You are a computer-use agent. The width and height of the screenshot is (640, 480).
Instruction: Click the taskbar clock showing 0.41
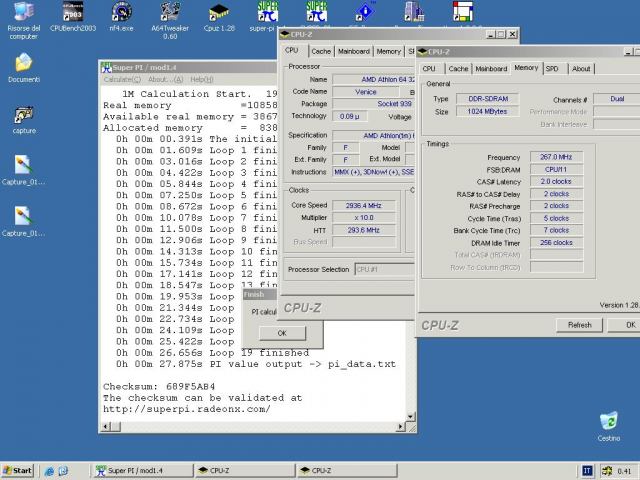[624, 471]
